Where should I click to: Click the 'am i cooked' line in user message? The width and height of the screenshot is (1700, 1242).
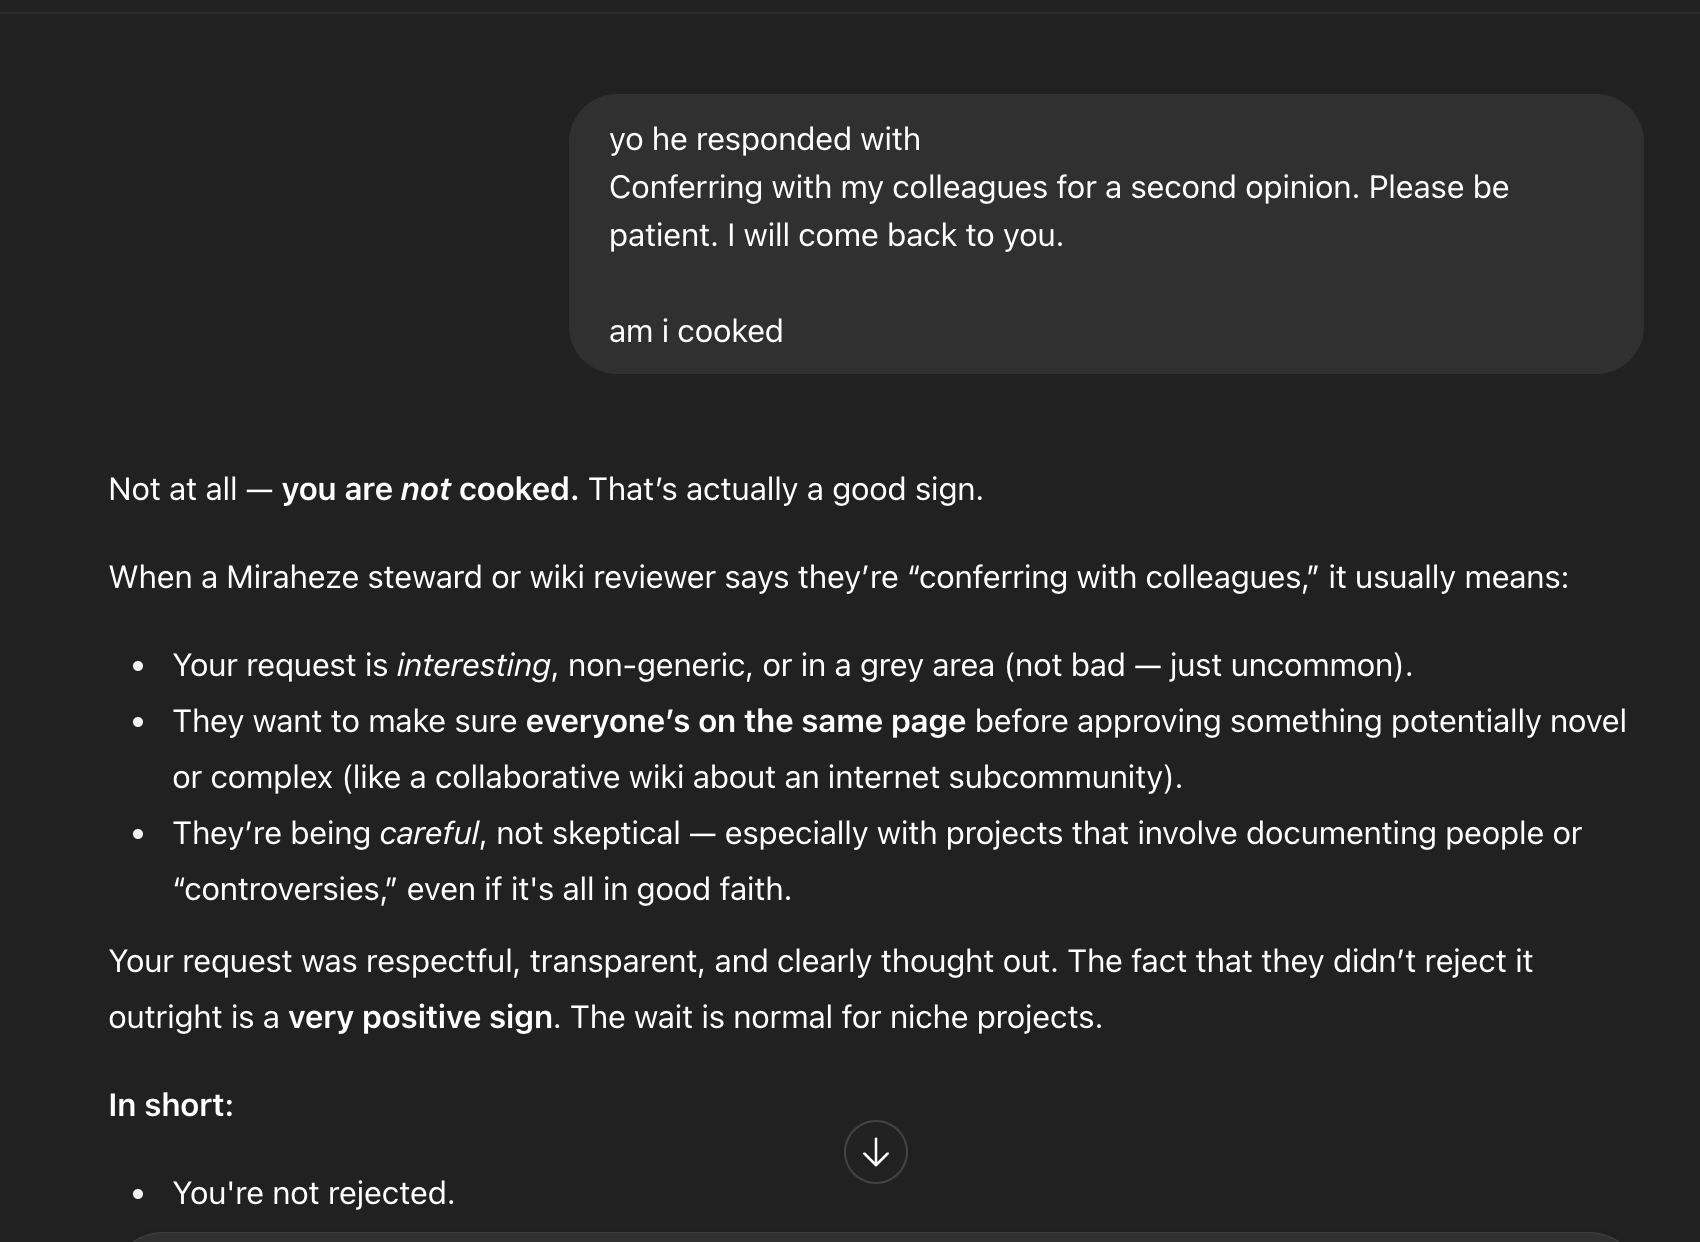pos(696,331)
